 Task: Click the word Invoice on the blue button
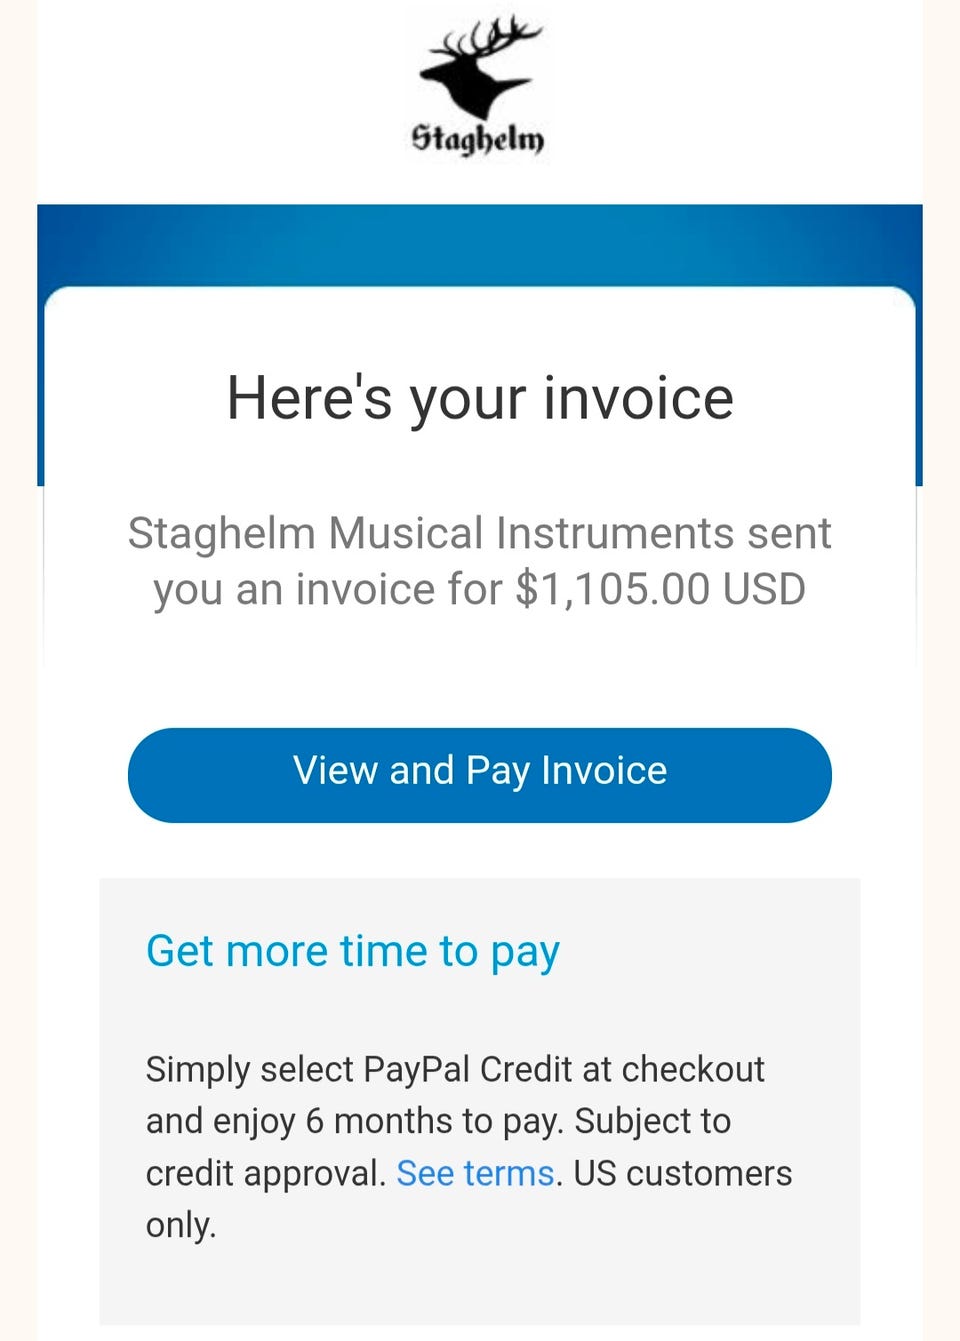click(x=604, y=771)
